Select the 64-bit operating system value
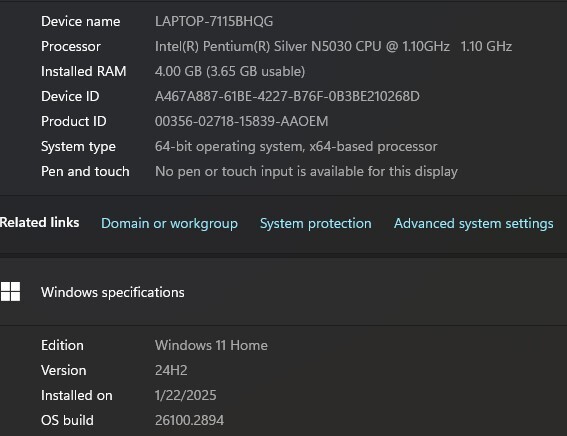Screen dimensions: 567x436 tap(296, 147)
